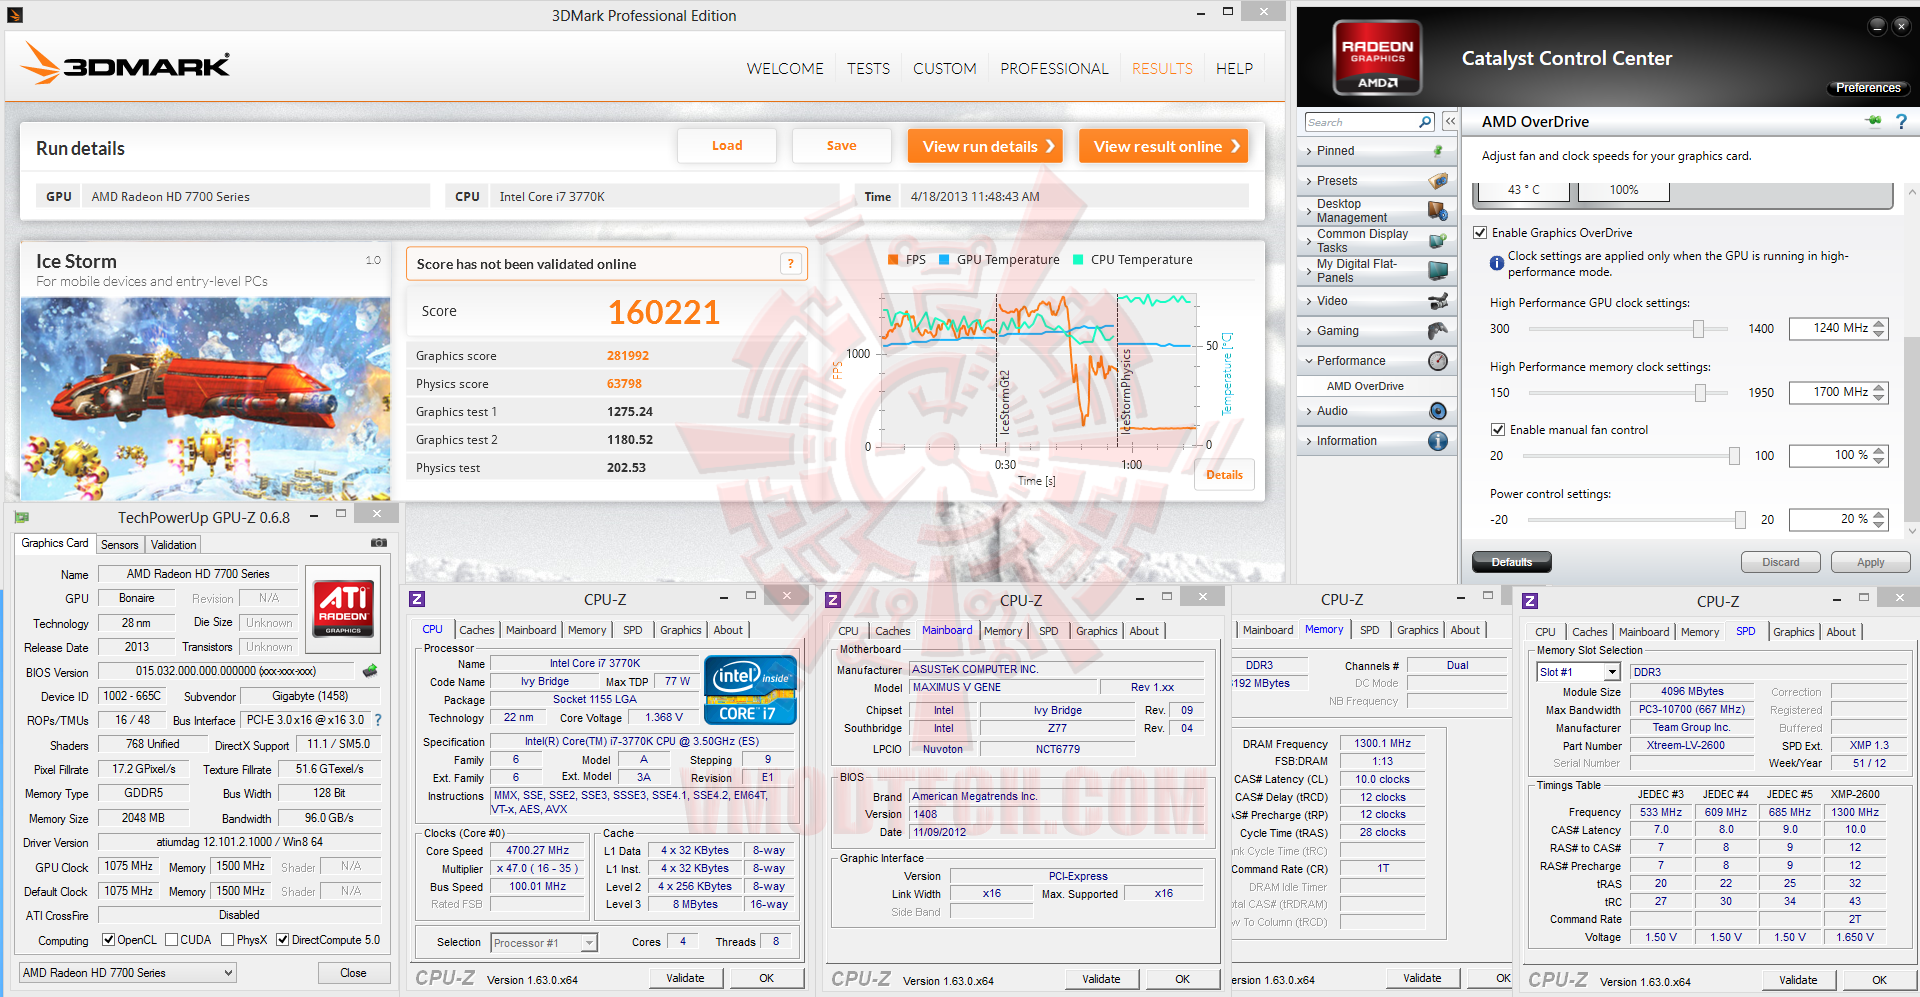Switch to the Validation tab in GPU-Z
Viewport: 1920px width, 997px height.
(174, 545)
